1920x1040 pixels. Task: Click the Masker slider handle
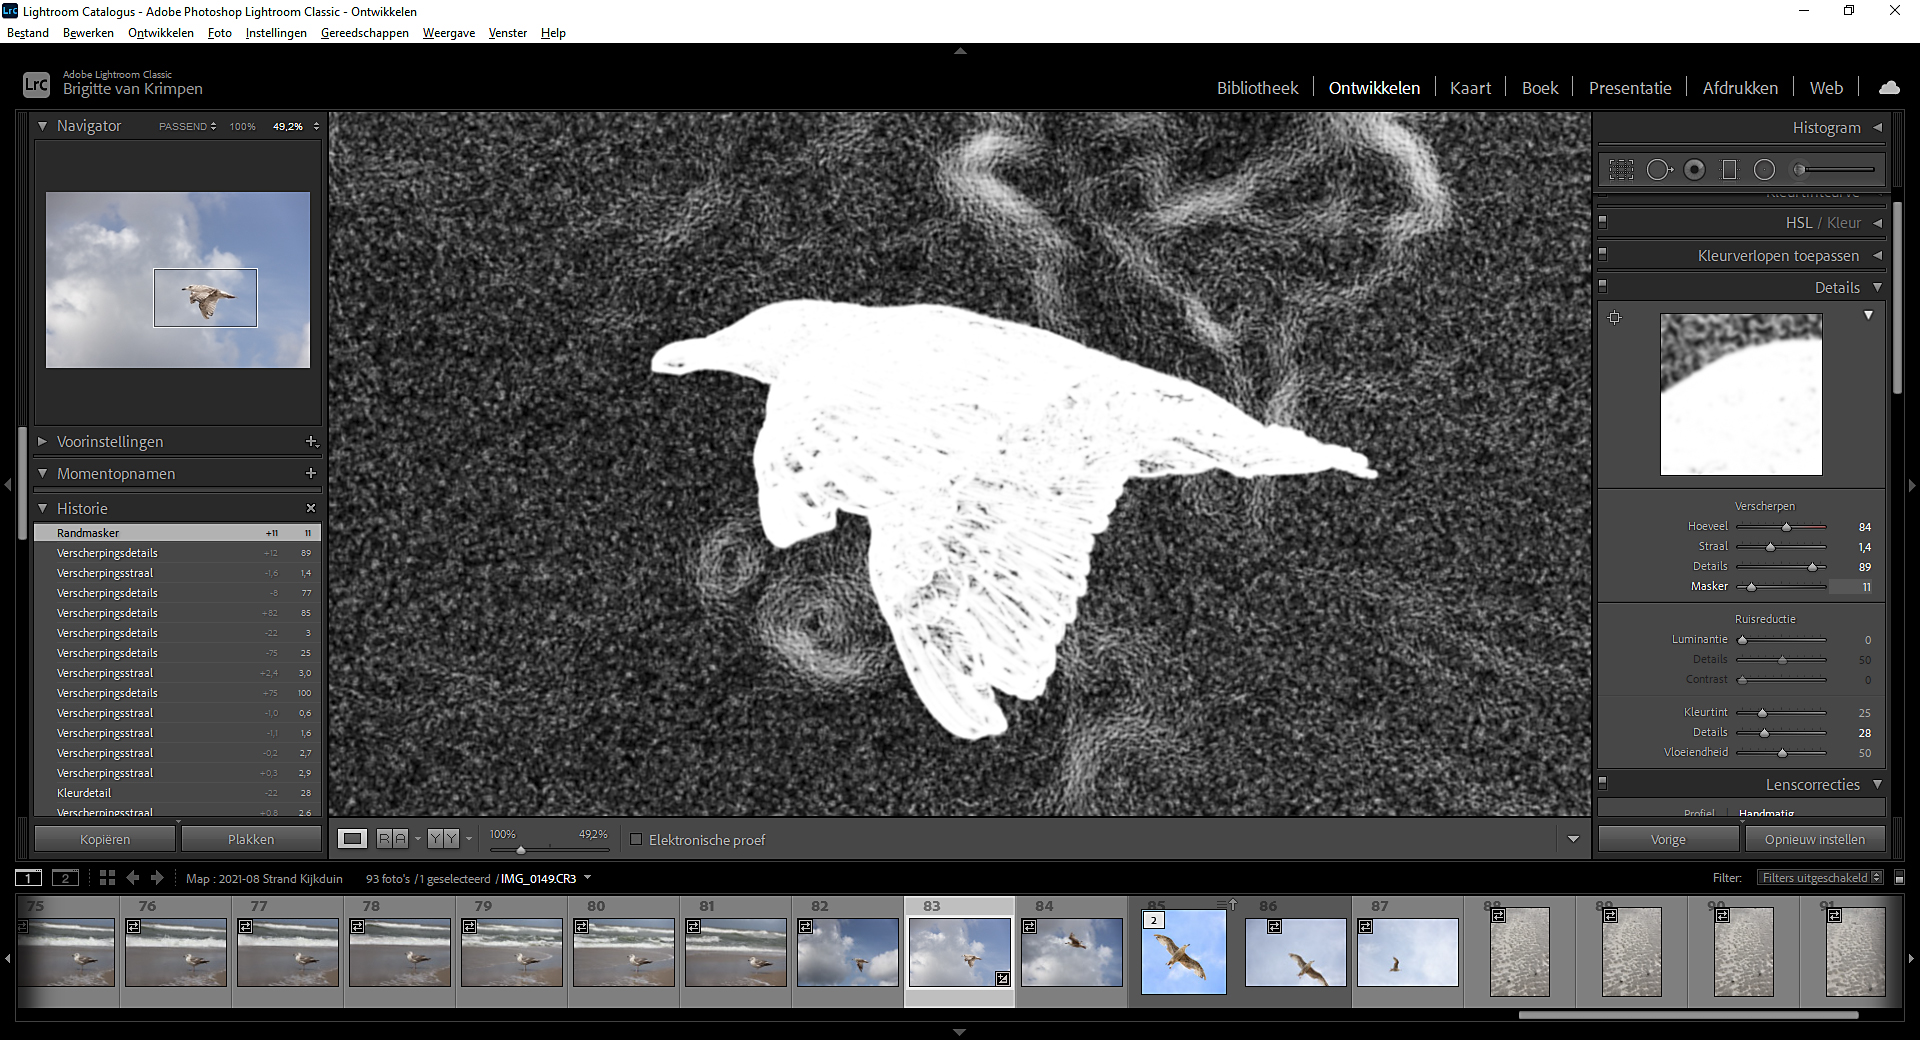point(1751,587)
